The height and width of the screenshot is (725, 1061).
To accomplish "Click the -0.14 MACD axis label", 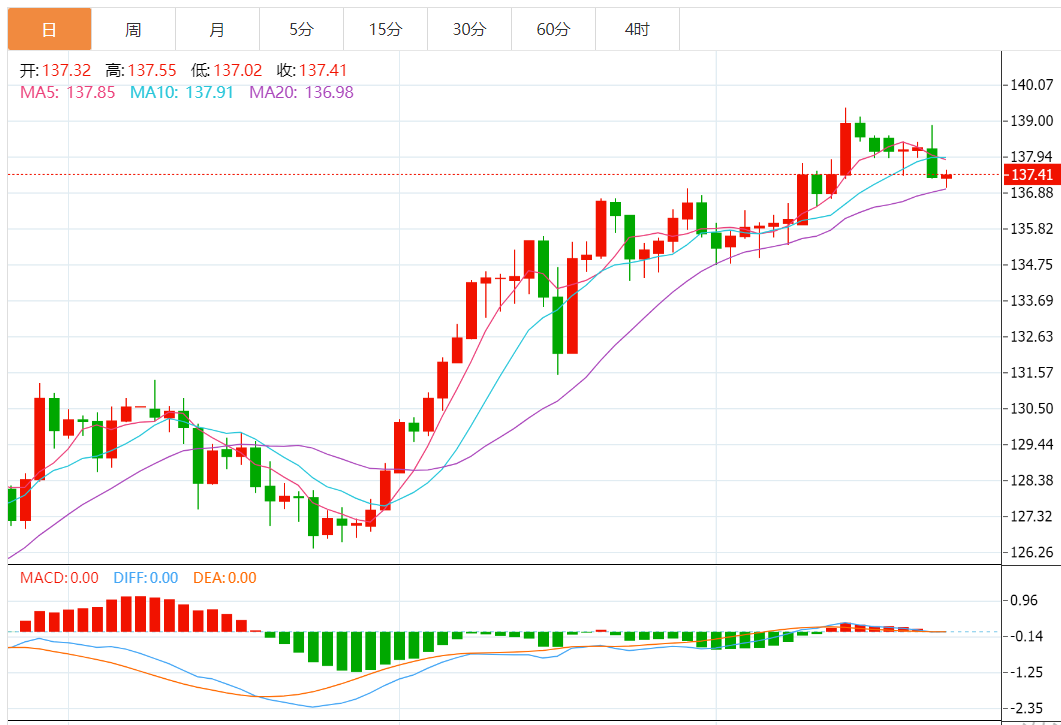I will [x=1026, y=636].
